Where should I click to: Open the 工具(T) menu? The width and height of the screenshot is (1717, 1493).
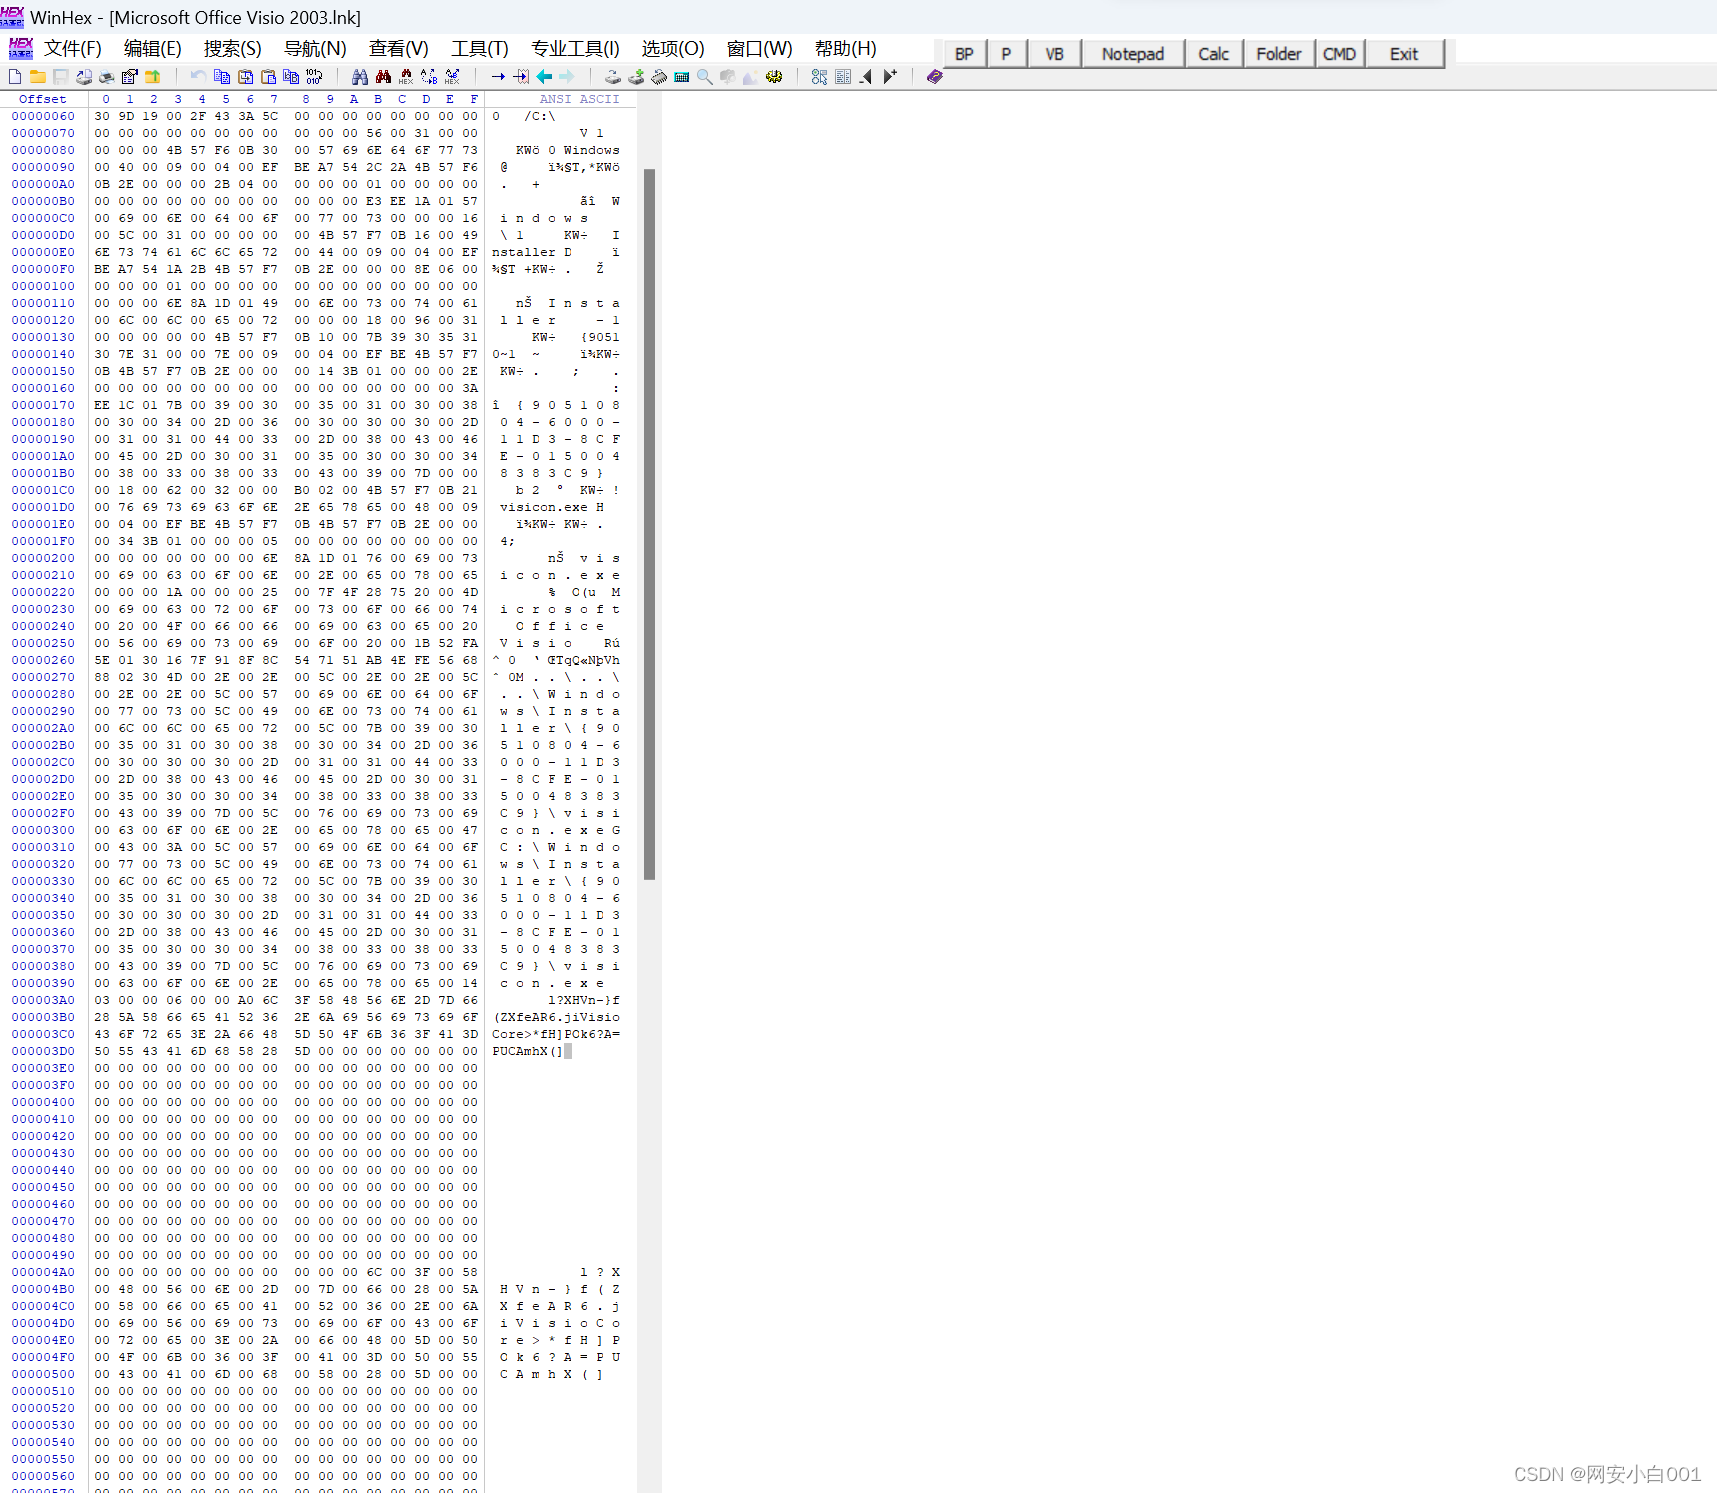pyautogui.click(x=479, y=49)
